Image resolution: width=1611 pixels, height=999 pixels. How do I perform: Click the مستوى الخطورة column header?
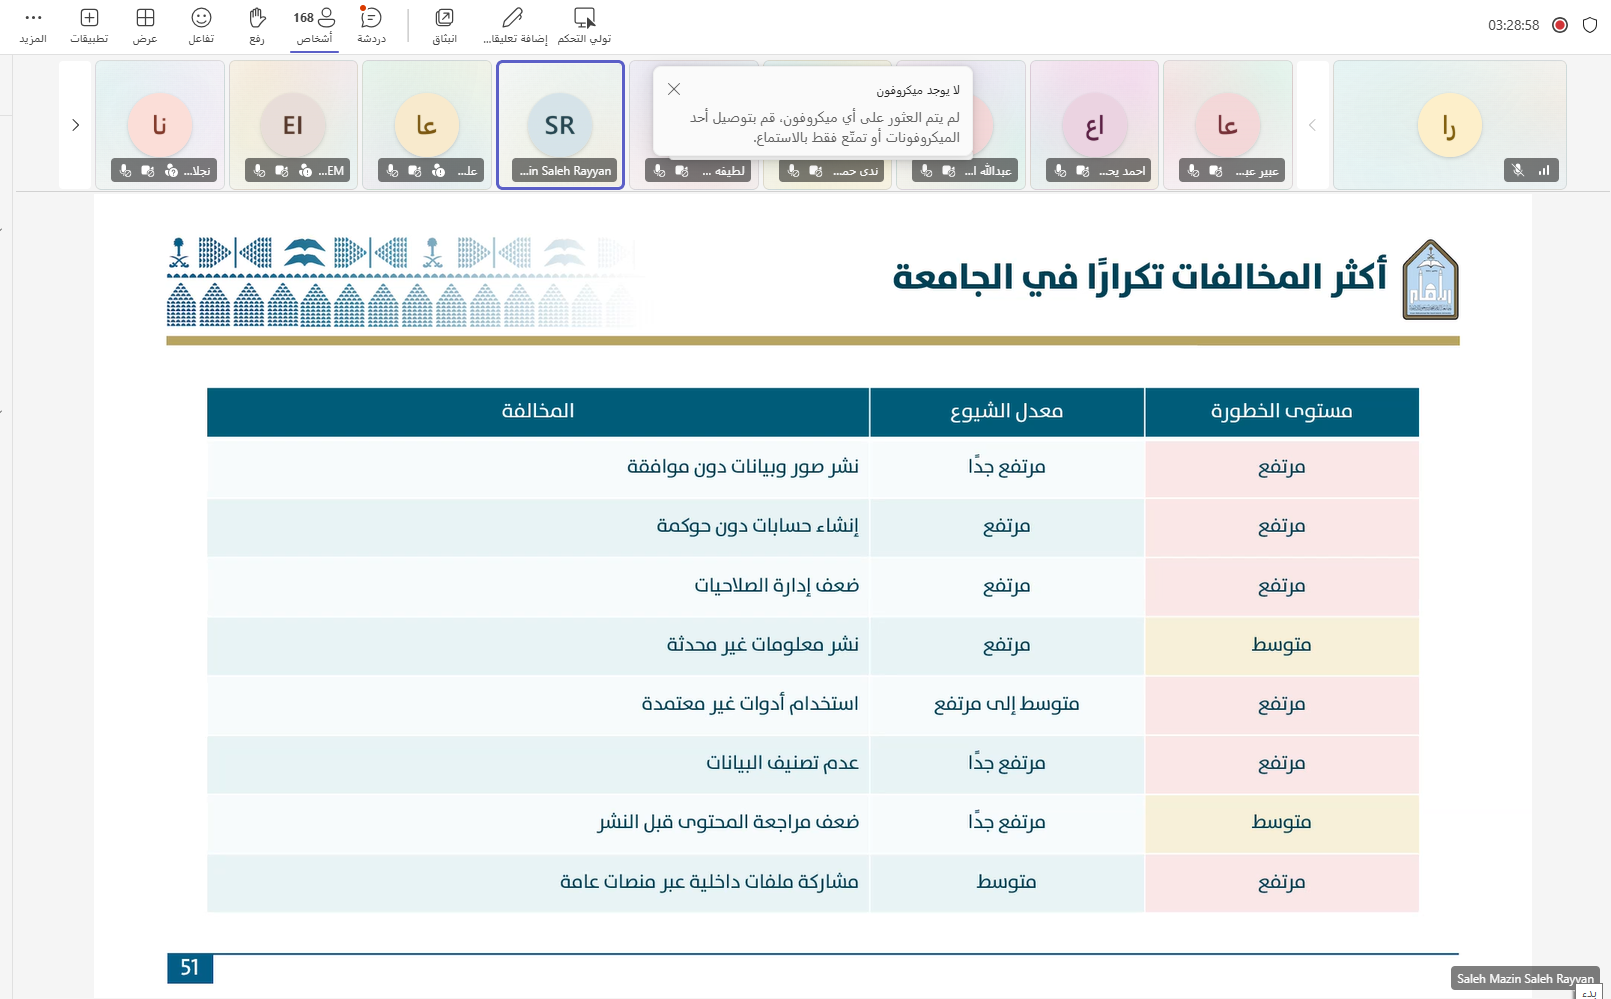click(x=1282, y=411)
